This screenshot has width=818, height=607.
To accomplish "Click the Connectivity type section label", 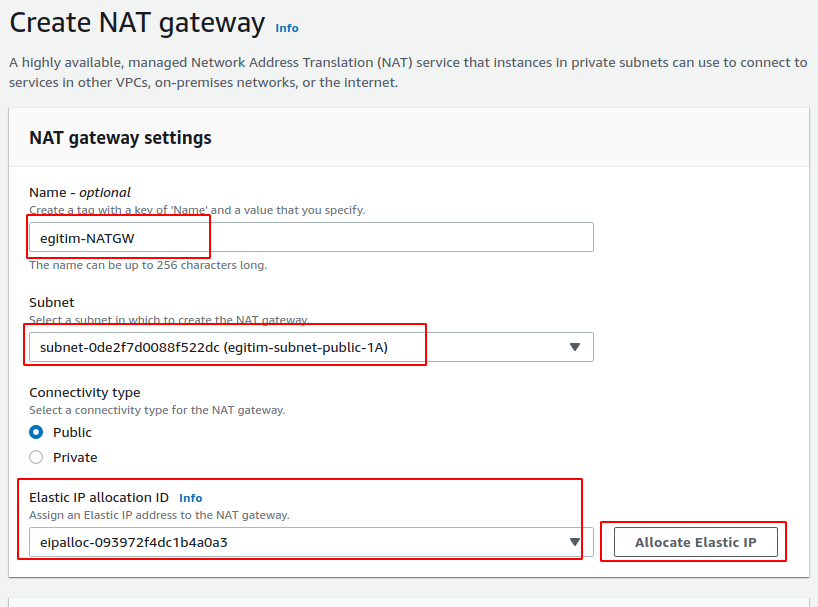I will [x=85, y=393].
